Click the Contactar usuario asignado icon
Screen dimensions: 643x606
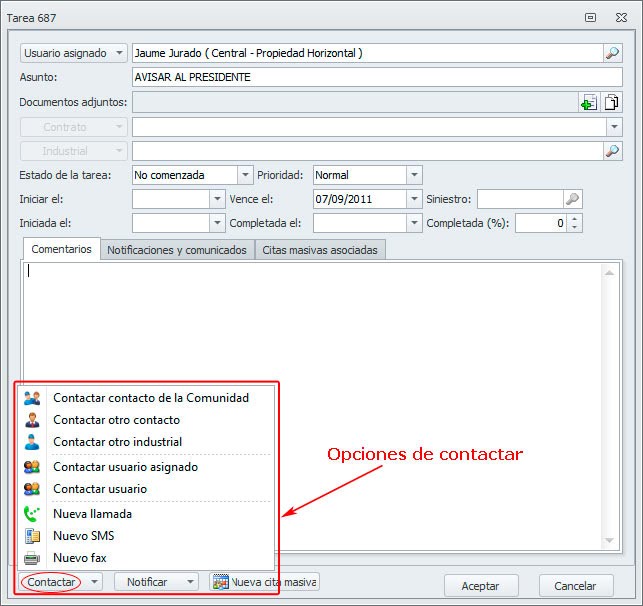coord(32,467)
